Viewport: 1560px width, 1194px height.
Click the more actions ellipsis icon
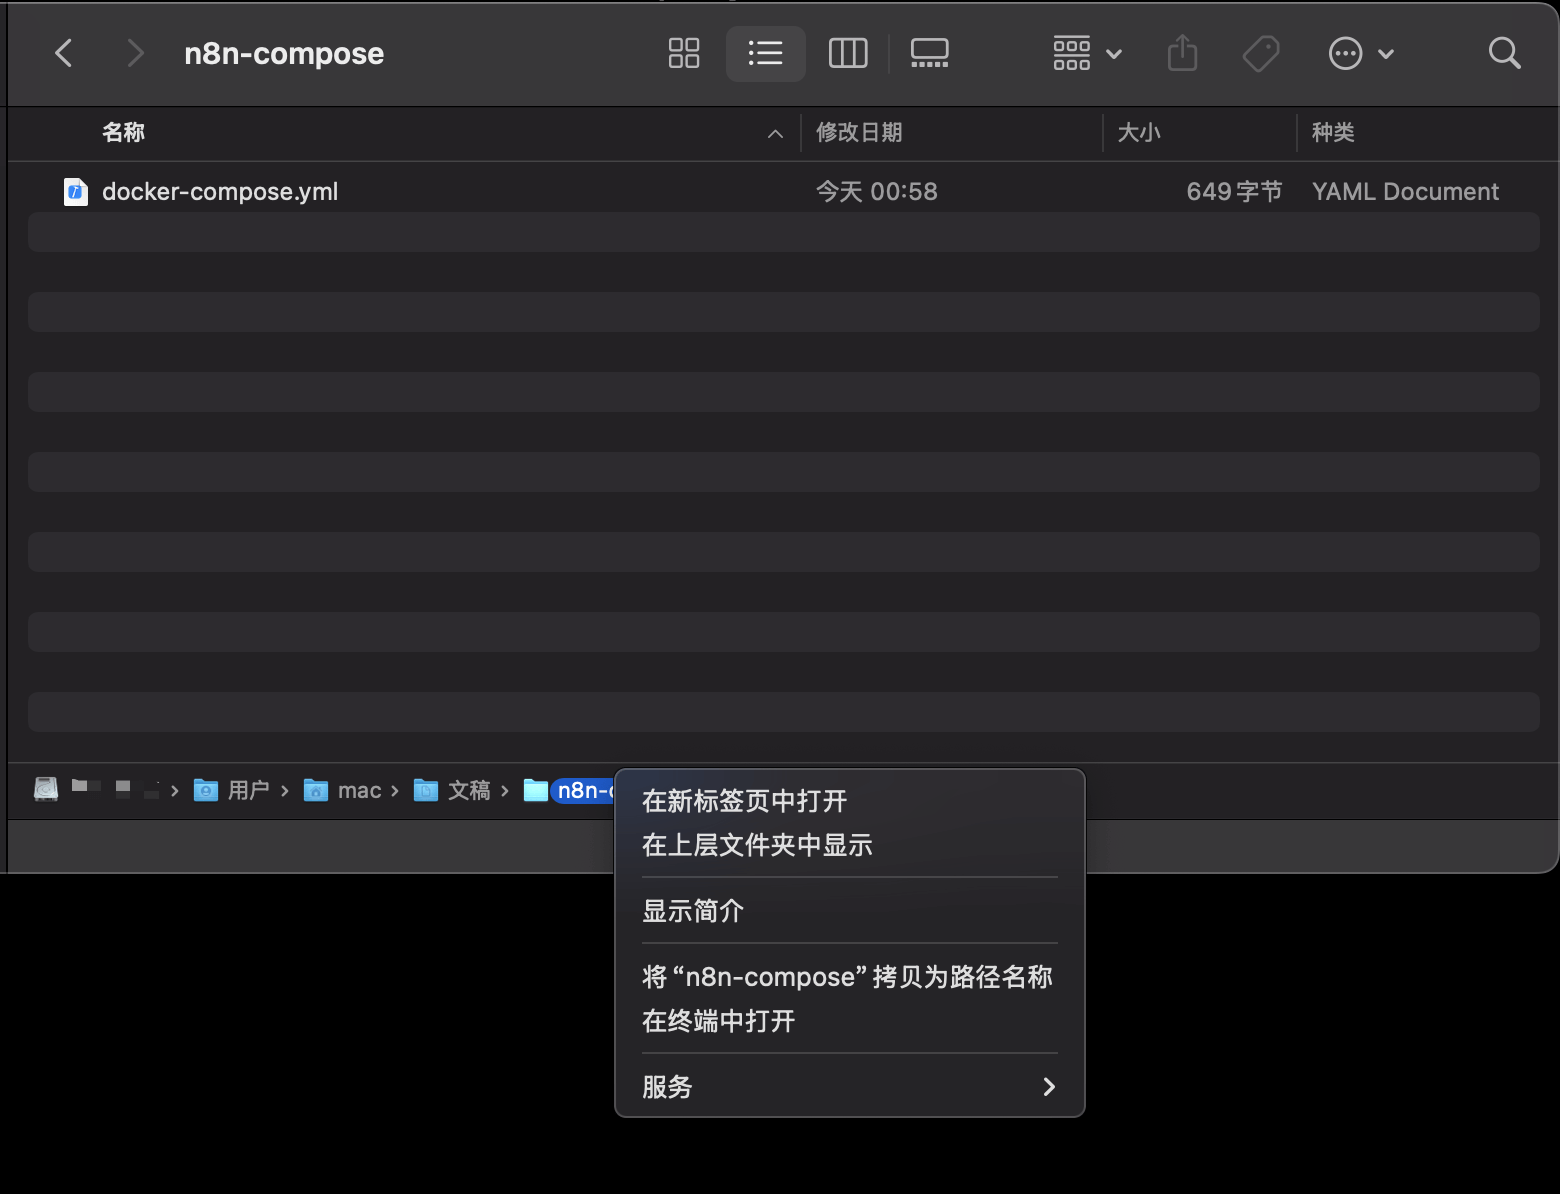point(1345,53)
